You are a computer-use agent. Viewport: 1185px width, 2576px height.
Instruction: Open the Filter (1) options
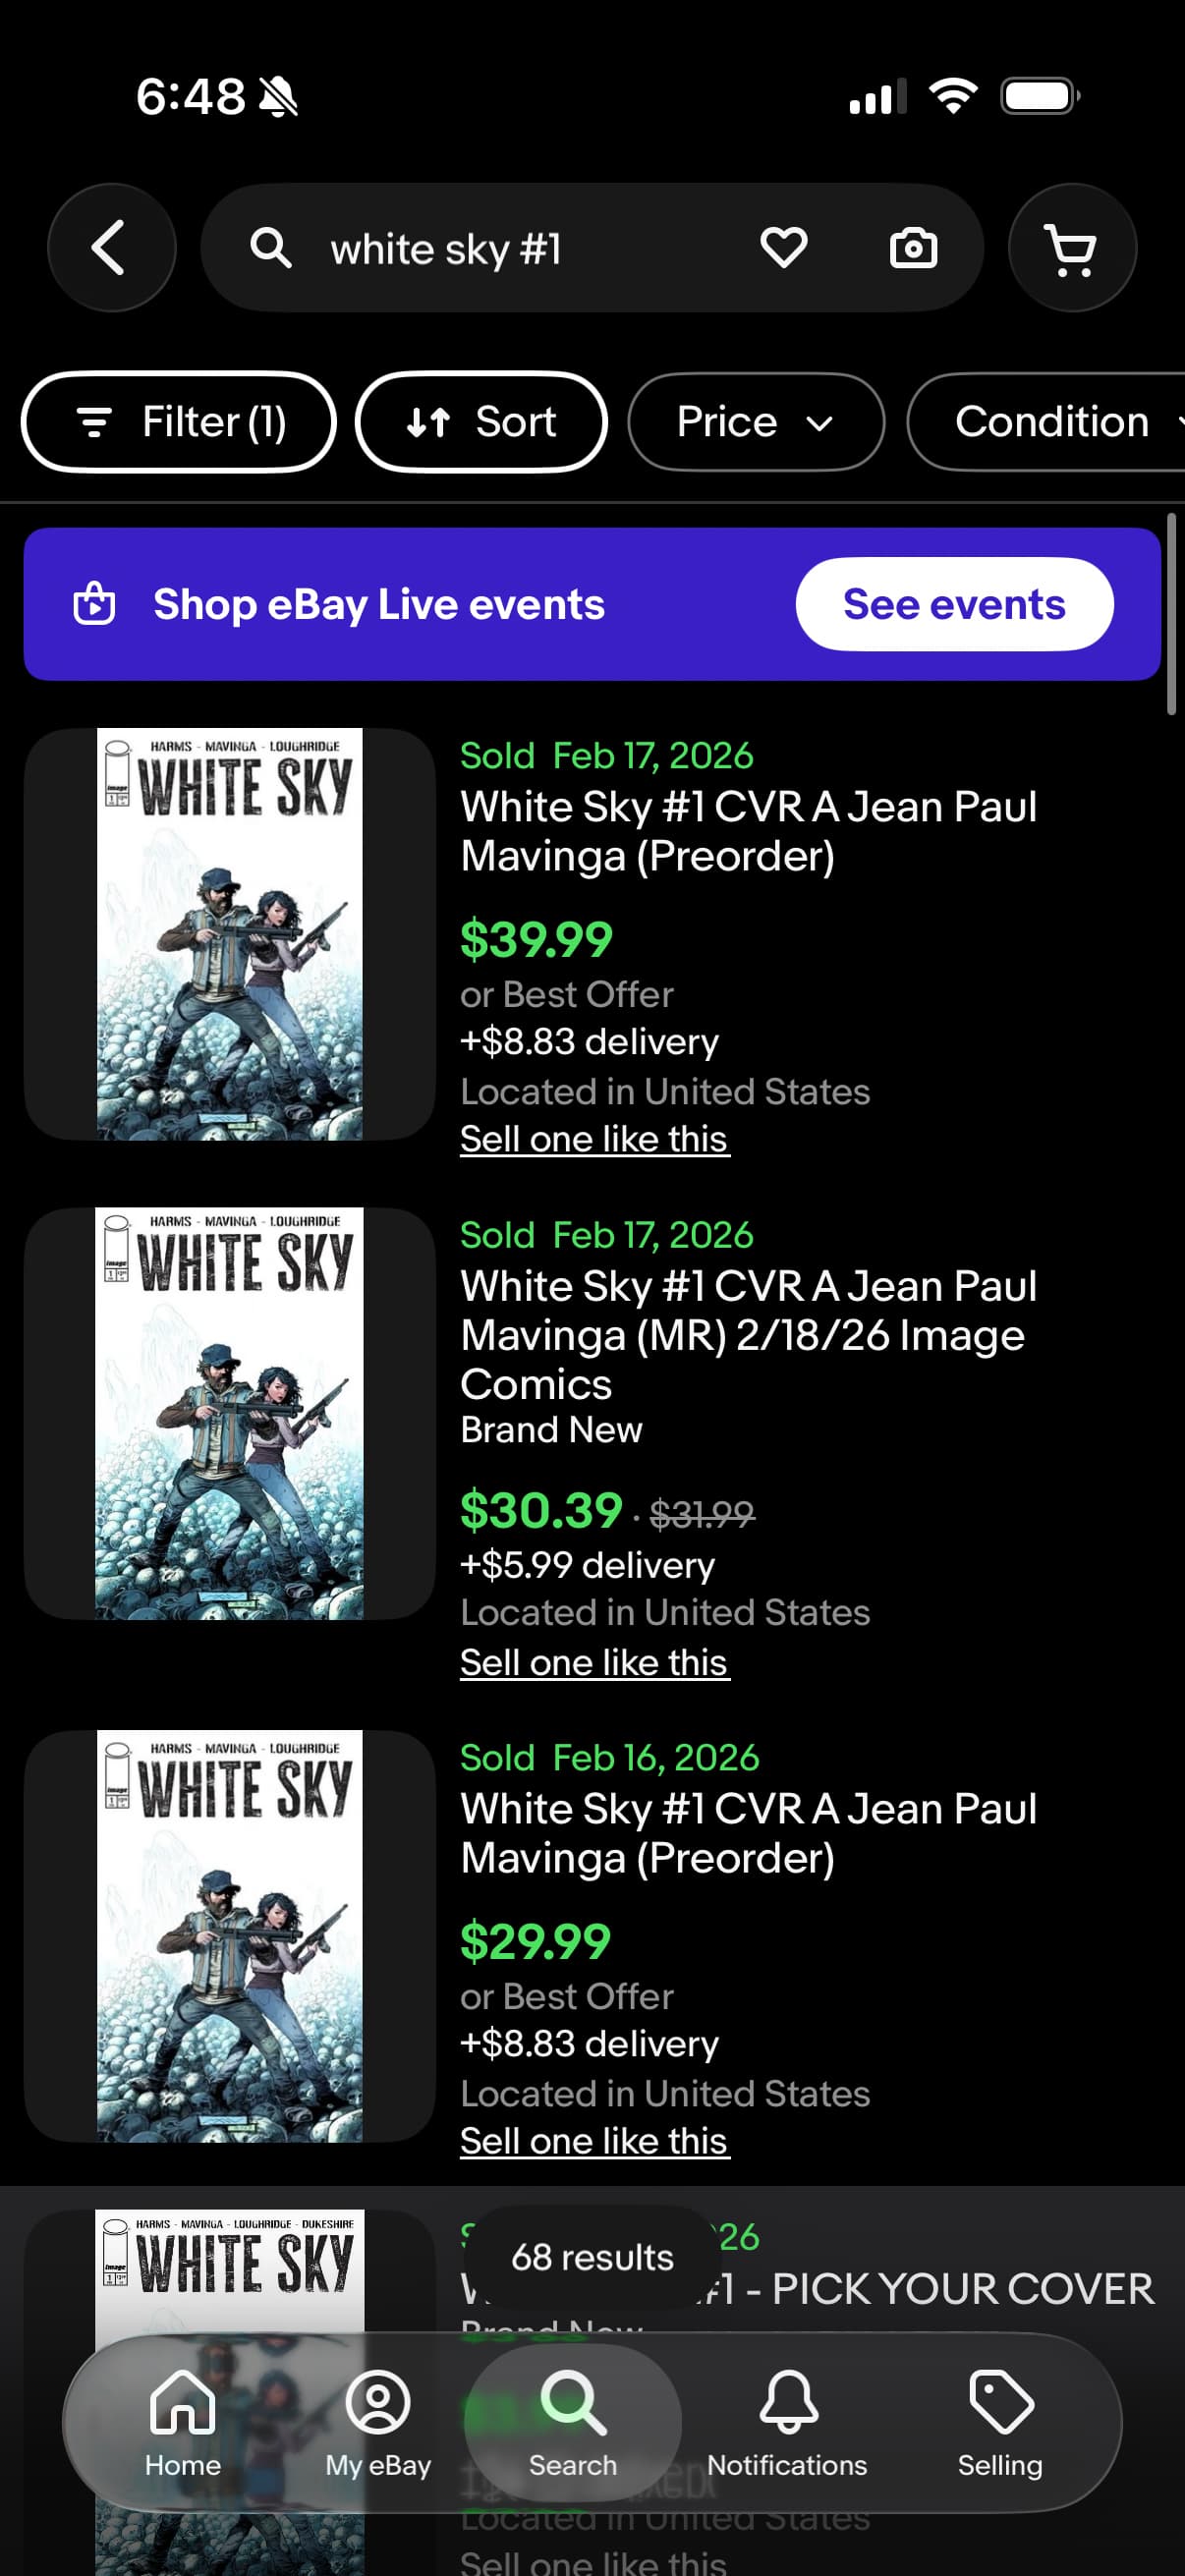pyautogui.click(x=179, y=421)
